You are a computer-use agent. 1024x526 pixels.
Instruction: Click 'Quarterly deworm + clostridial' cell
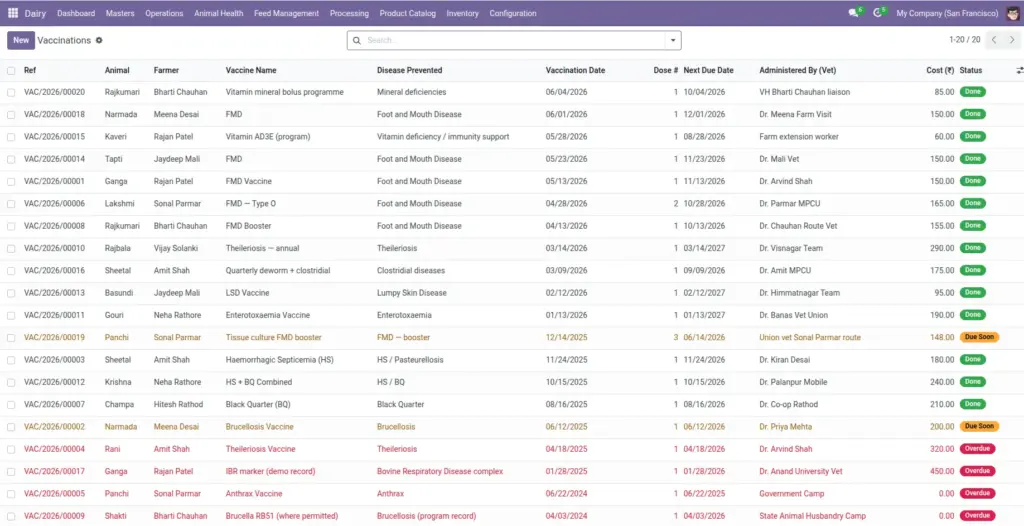[278, 271]
